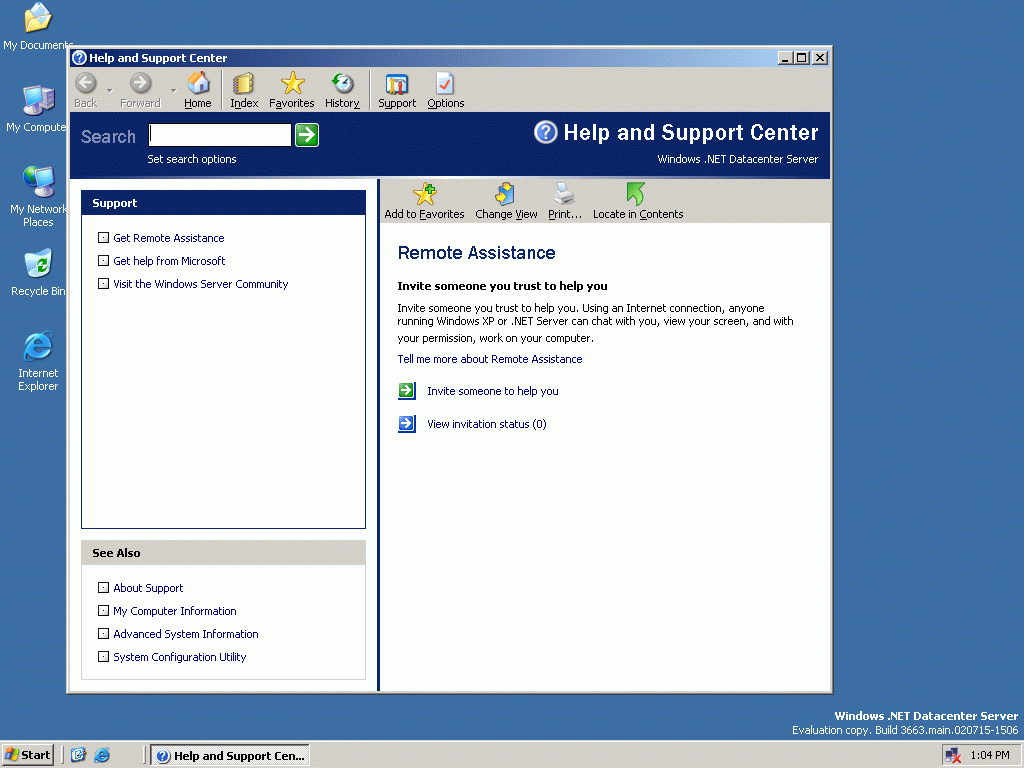Viewport: 1024px width, 768px height.
Task: Open the Index toolbar icon
Action: tap(243, 85)
